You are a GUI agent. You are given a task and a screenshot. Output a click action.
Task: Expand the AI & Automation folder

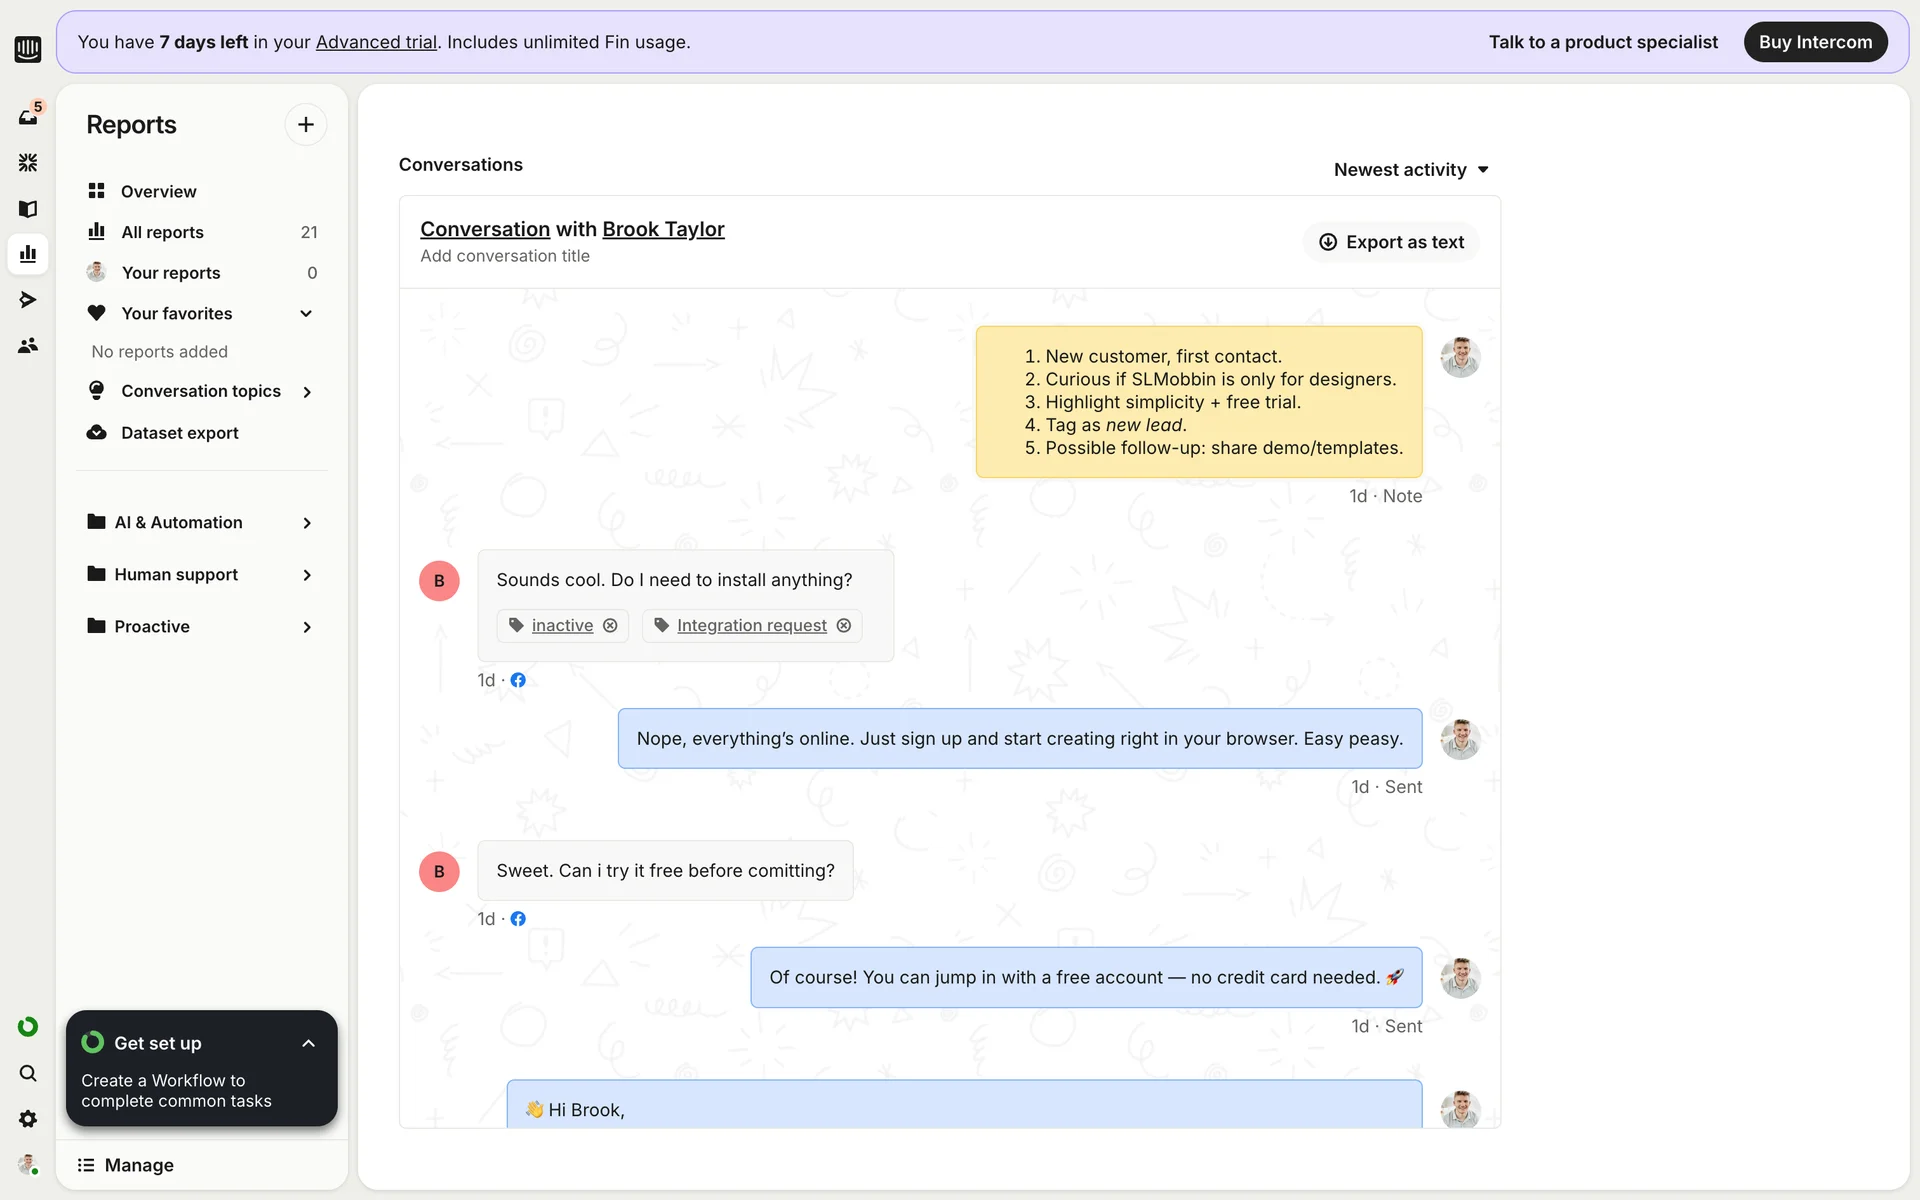tap(200, 522)
